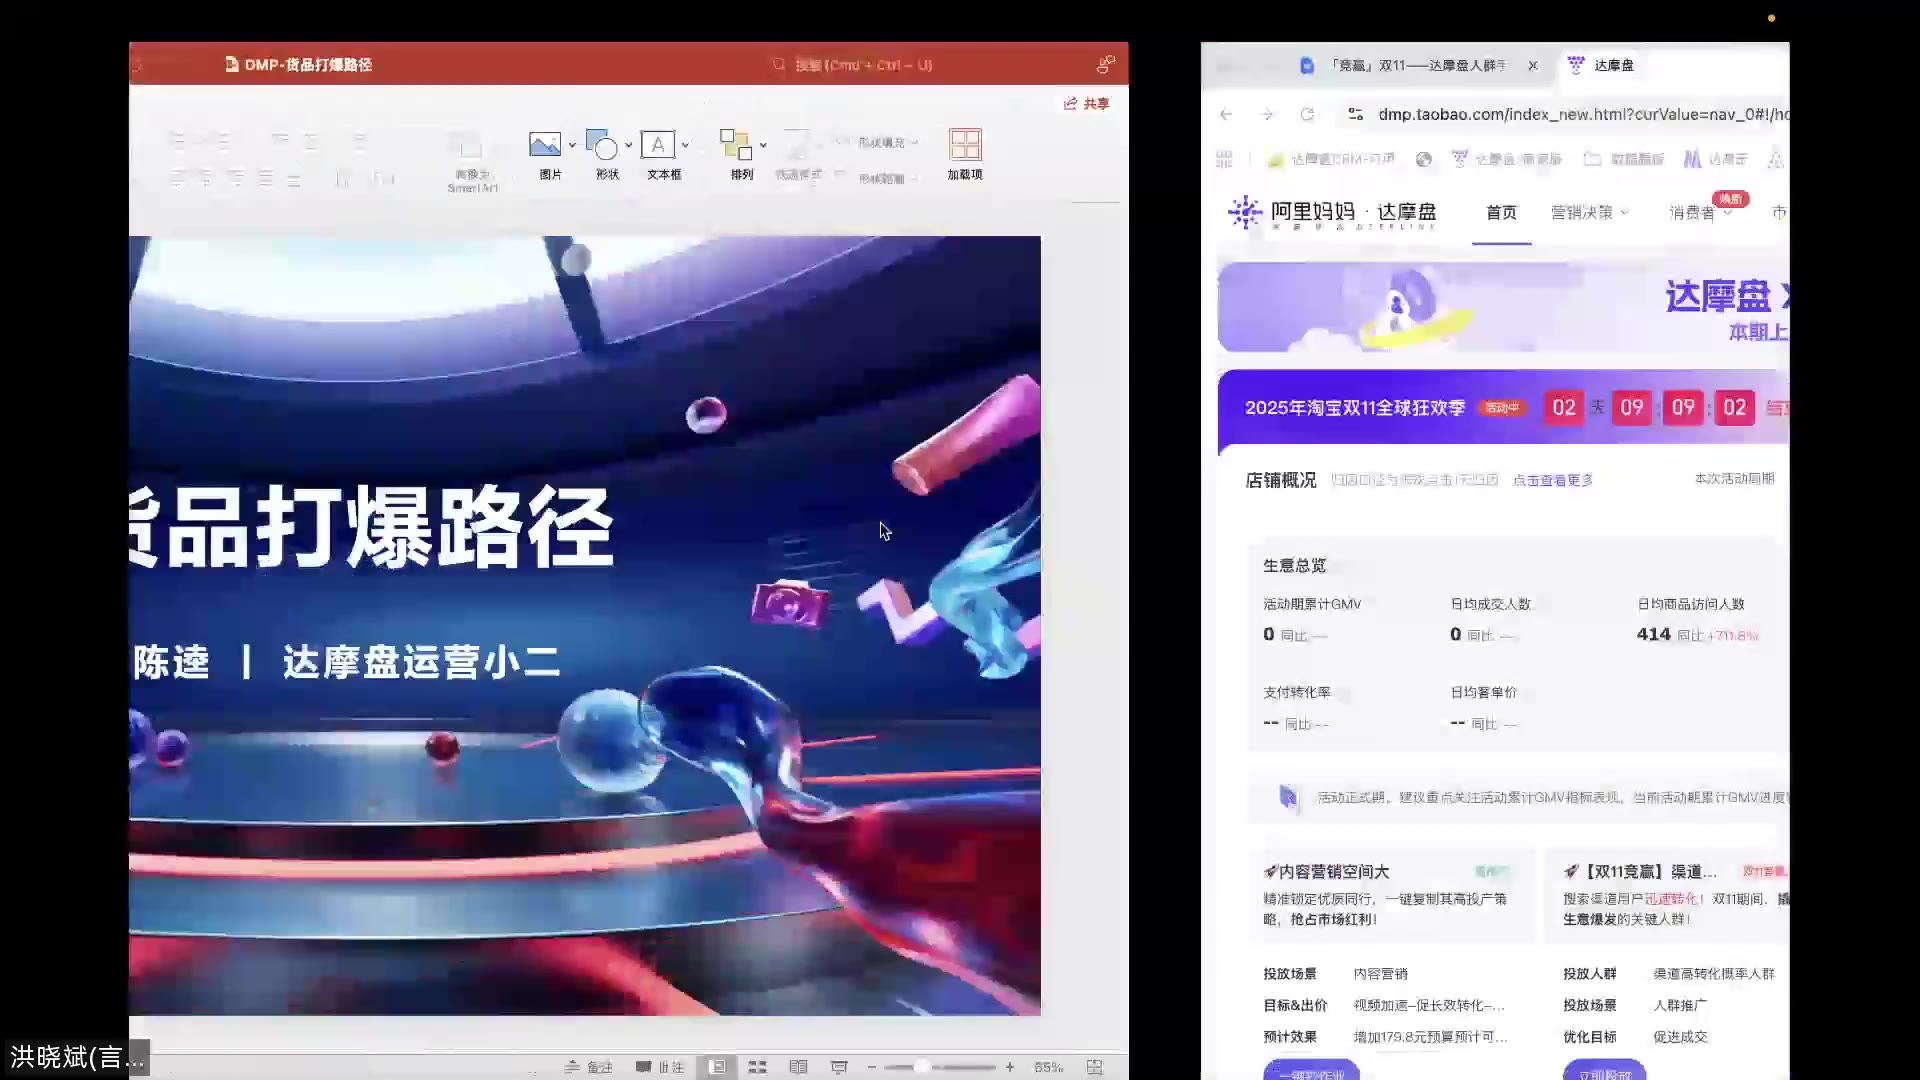Click the 立即投放 button

[x=1603, y=1072]
